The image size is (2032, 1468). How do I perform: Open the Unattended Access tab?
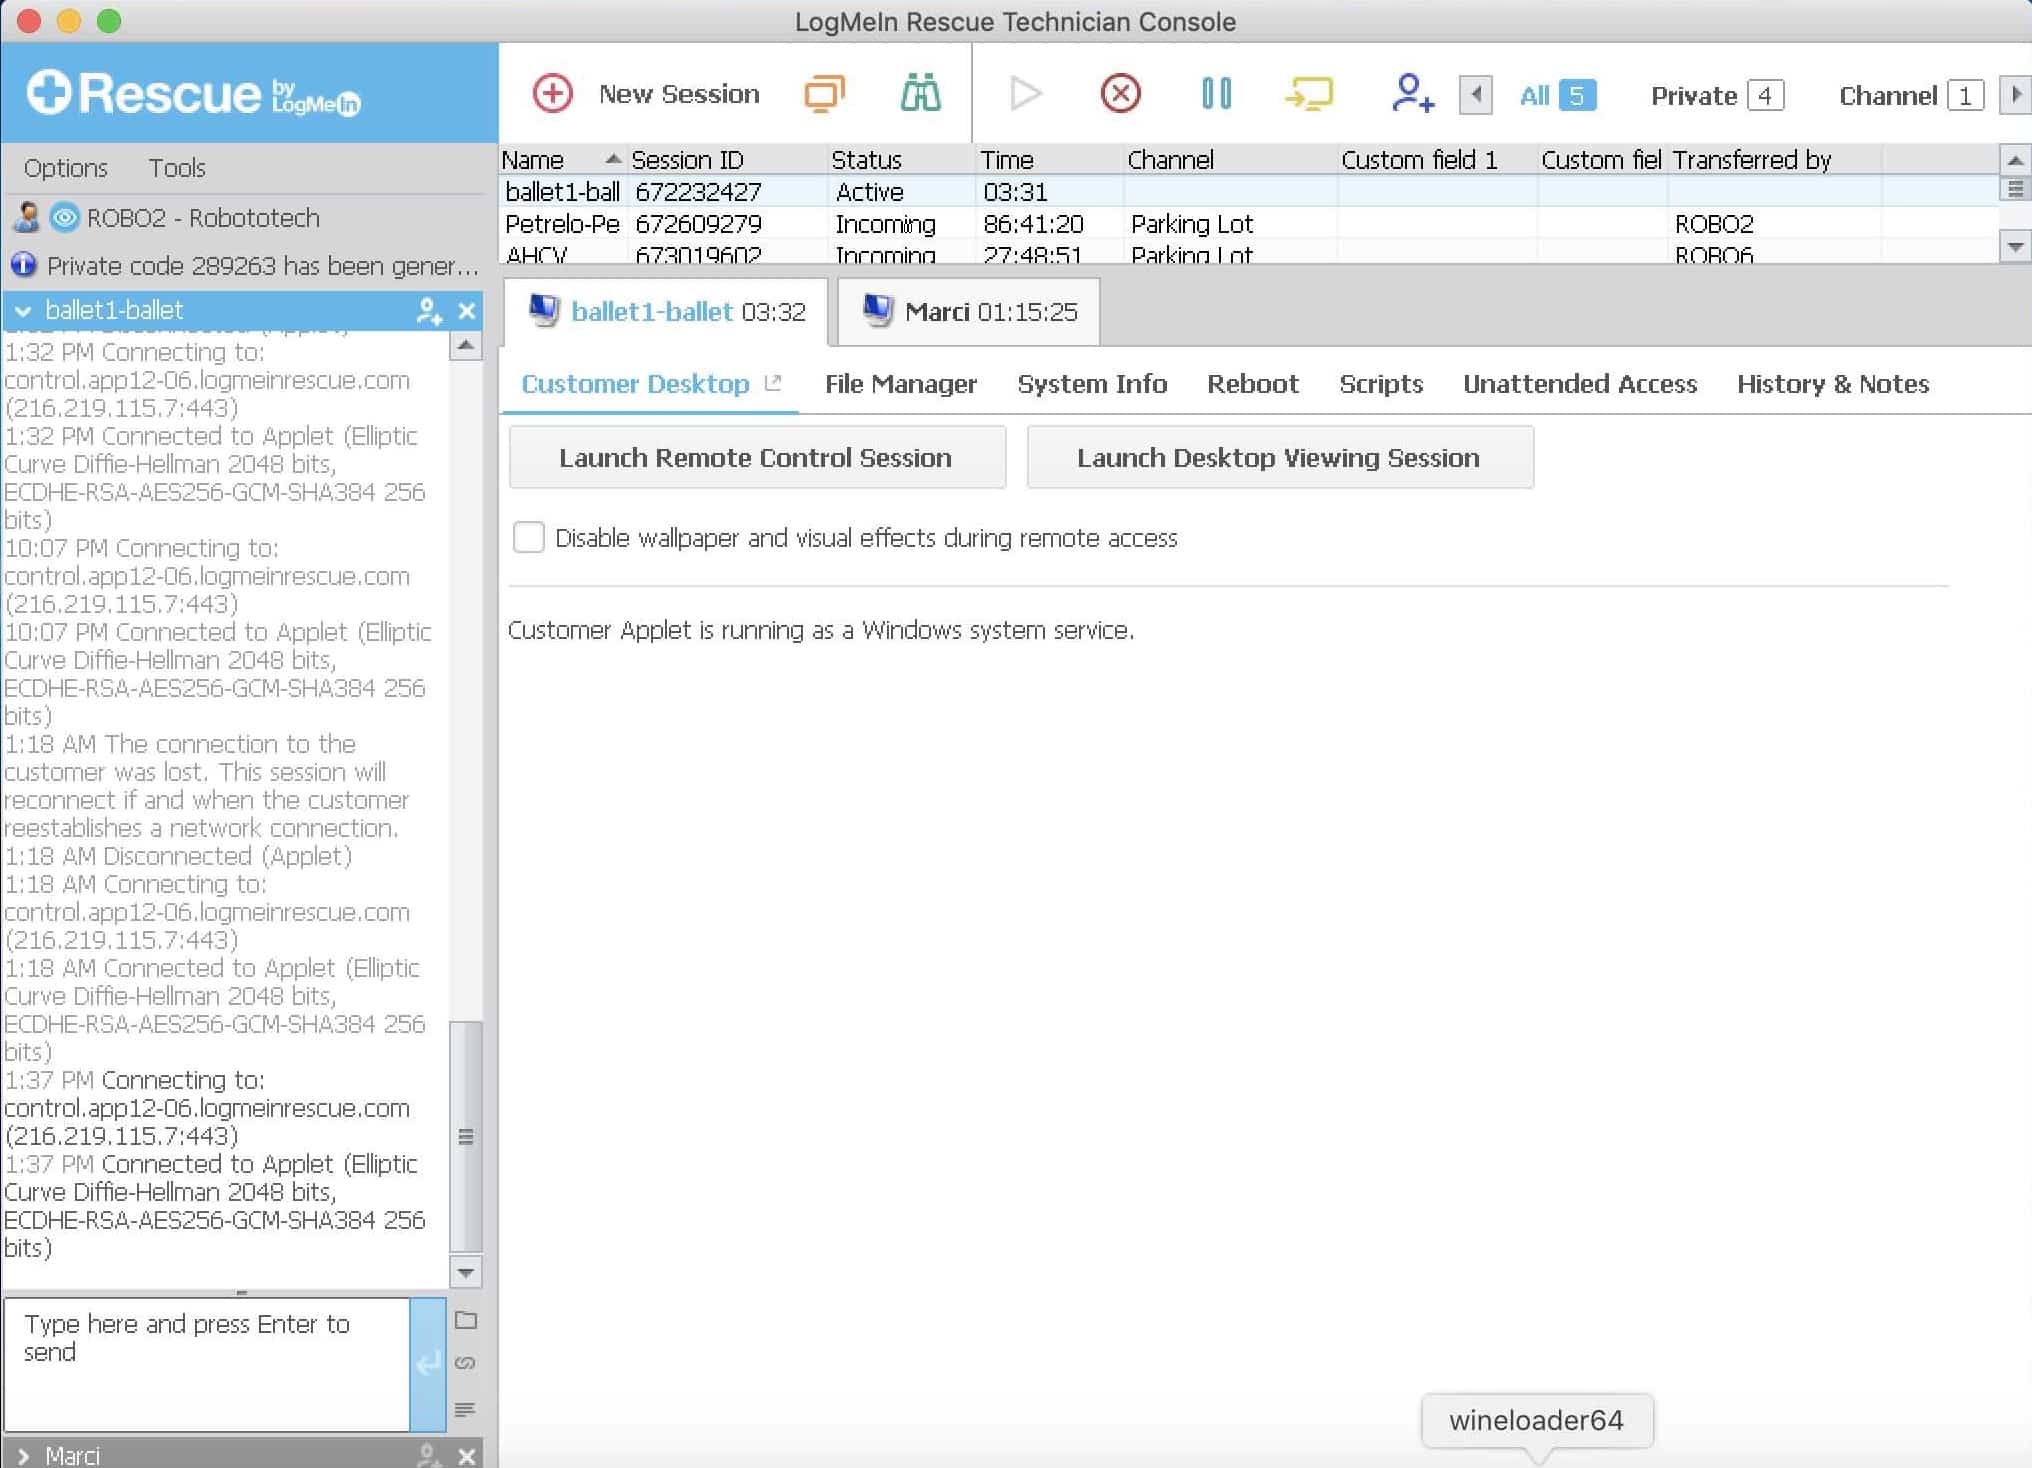1580,384
